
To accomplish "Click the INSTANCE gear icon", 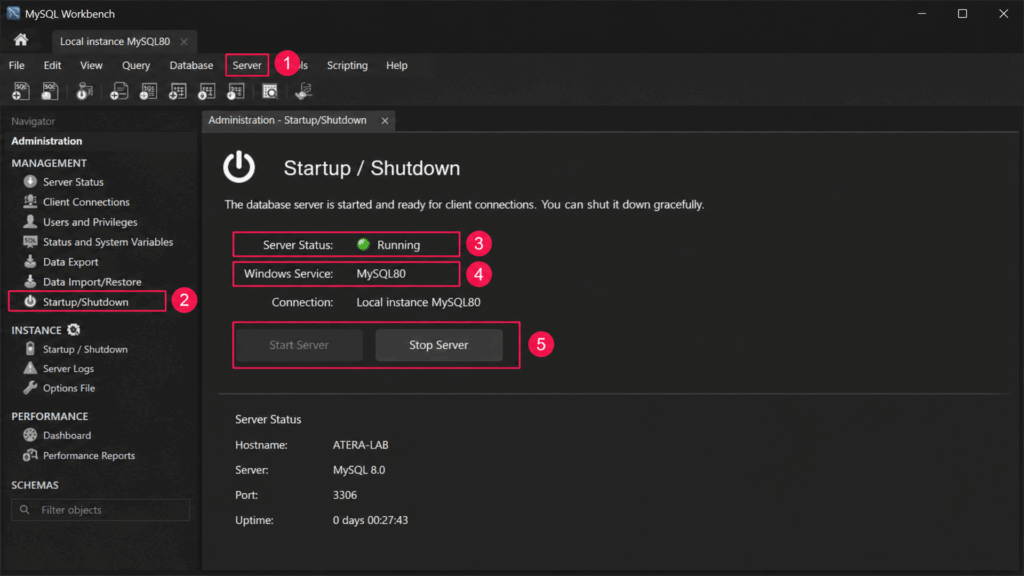I will point(74,330).
